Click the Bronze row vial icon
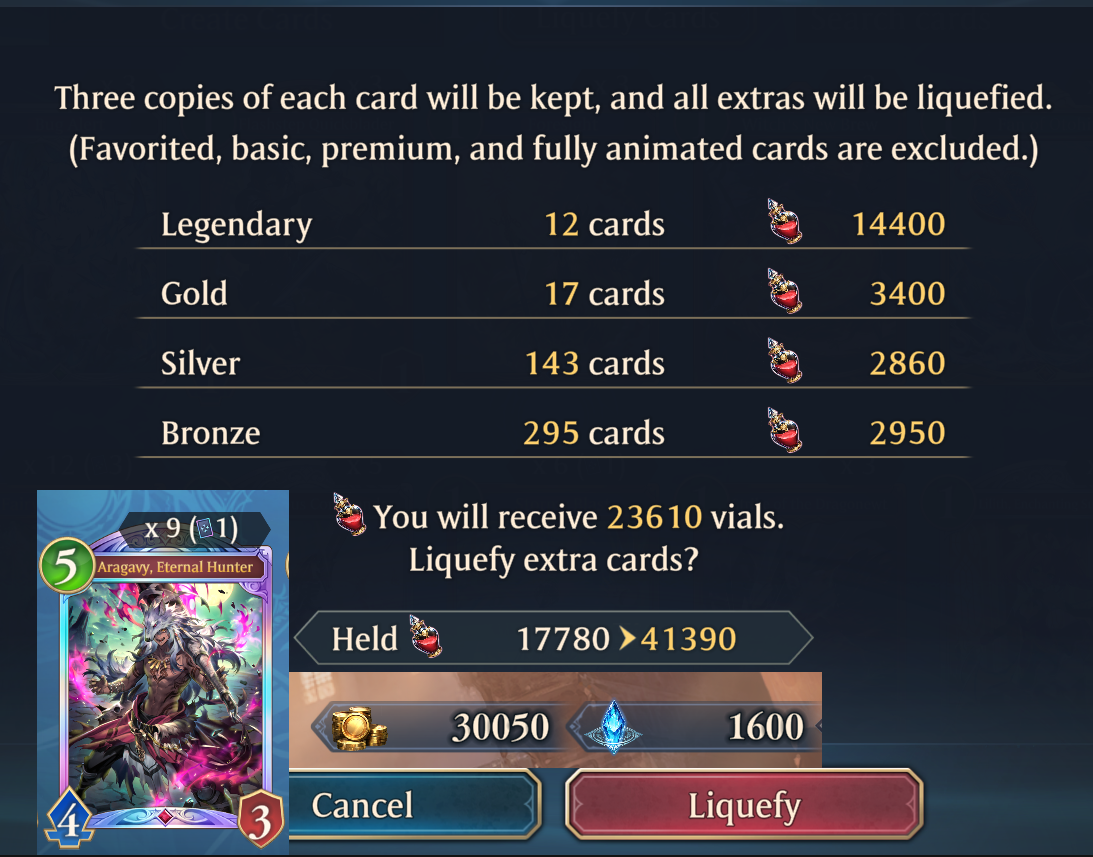Image resolution: width=1093 pixels, height=857 pixels. click(784, 431)
